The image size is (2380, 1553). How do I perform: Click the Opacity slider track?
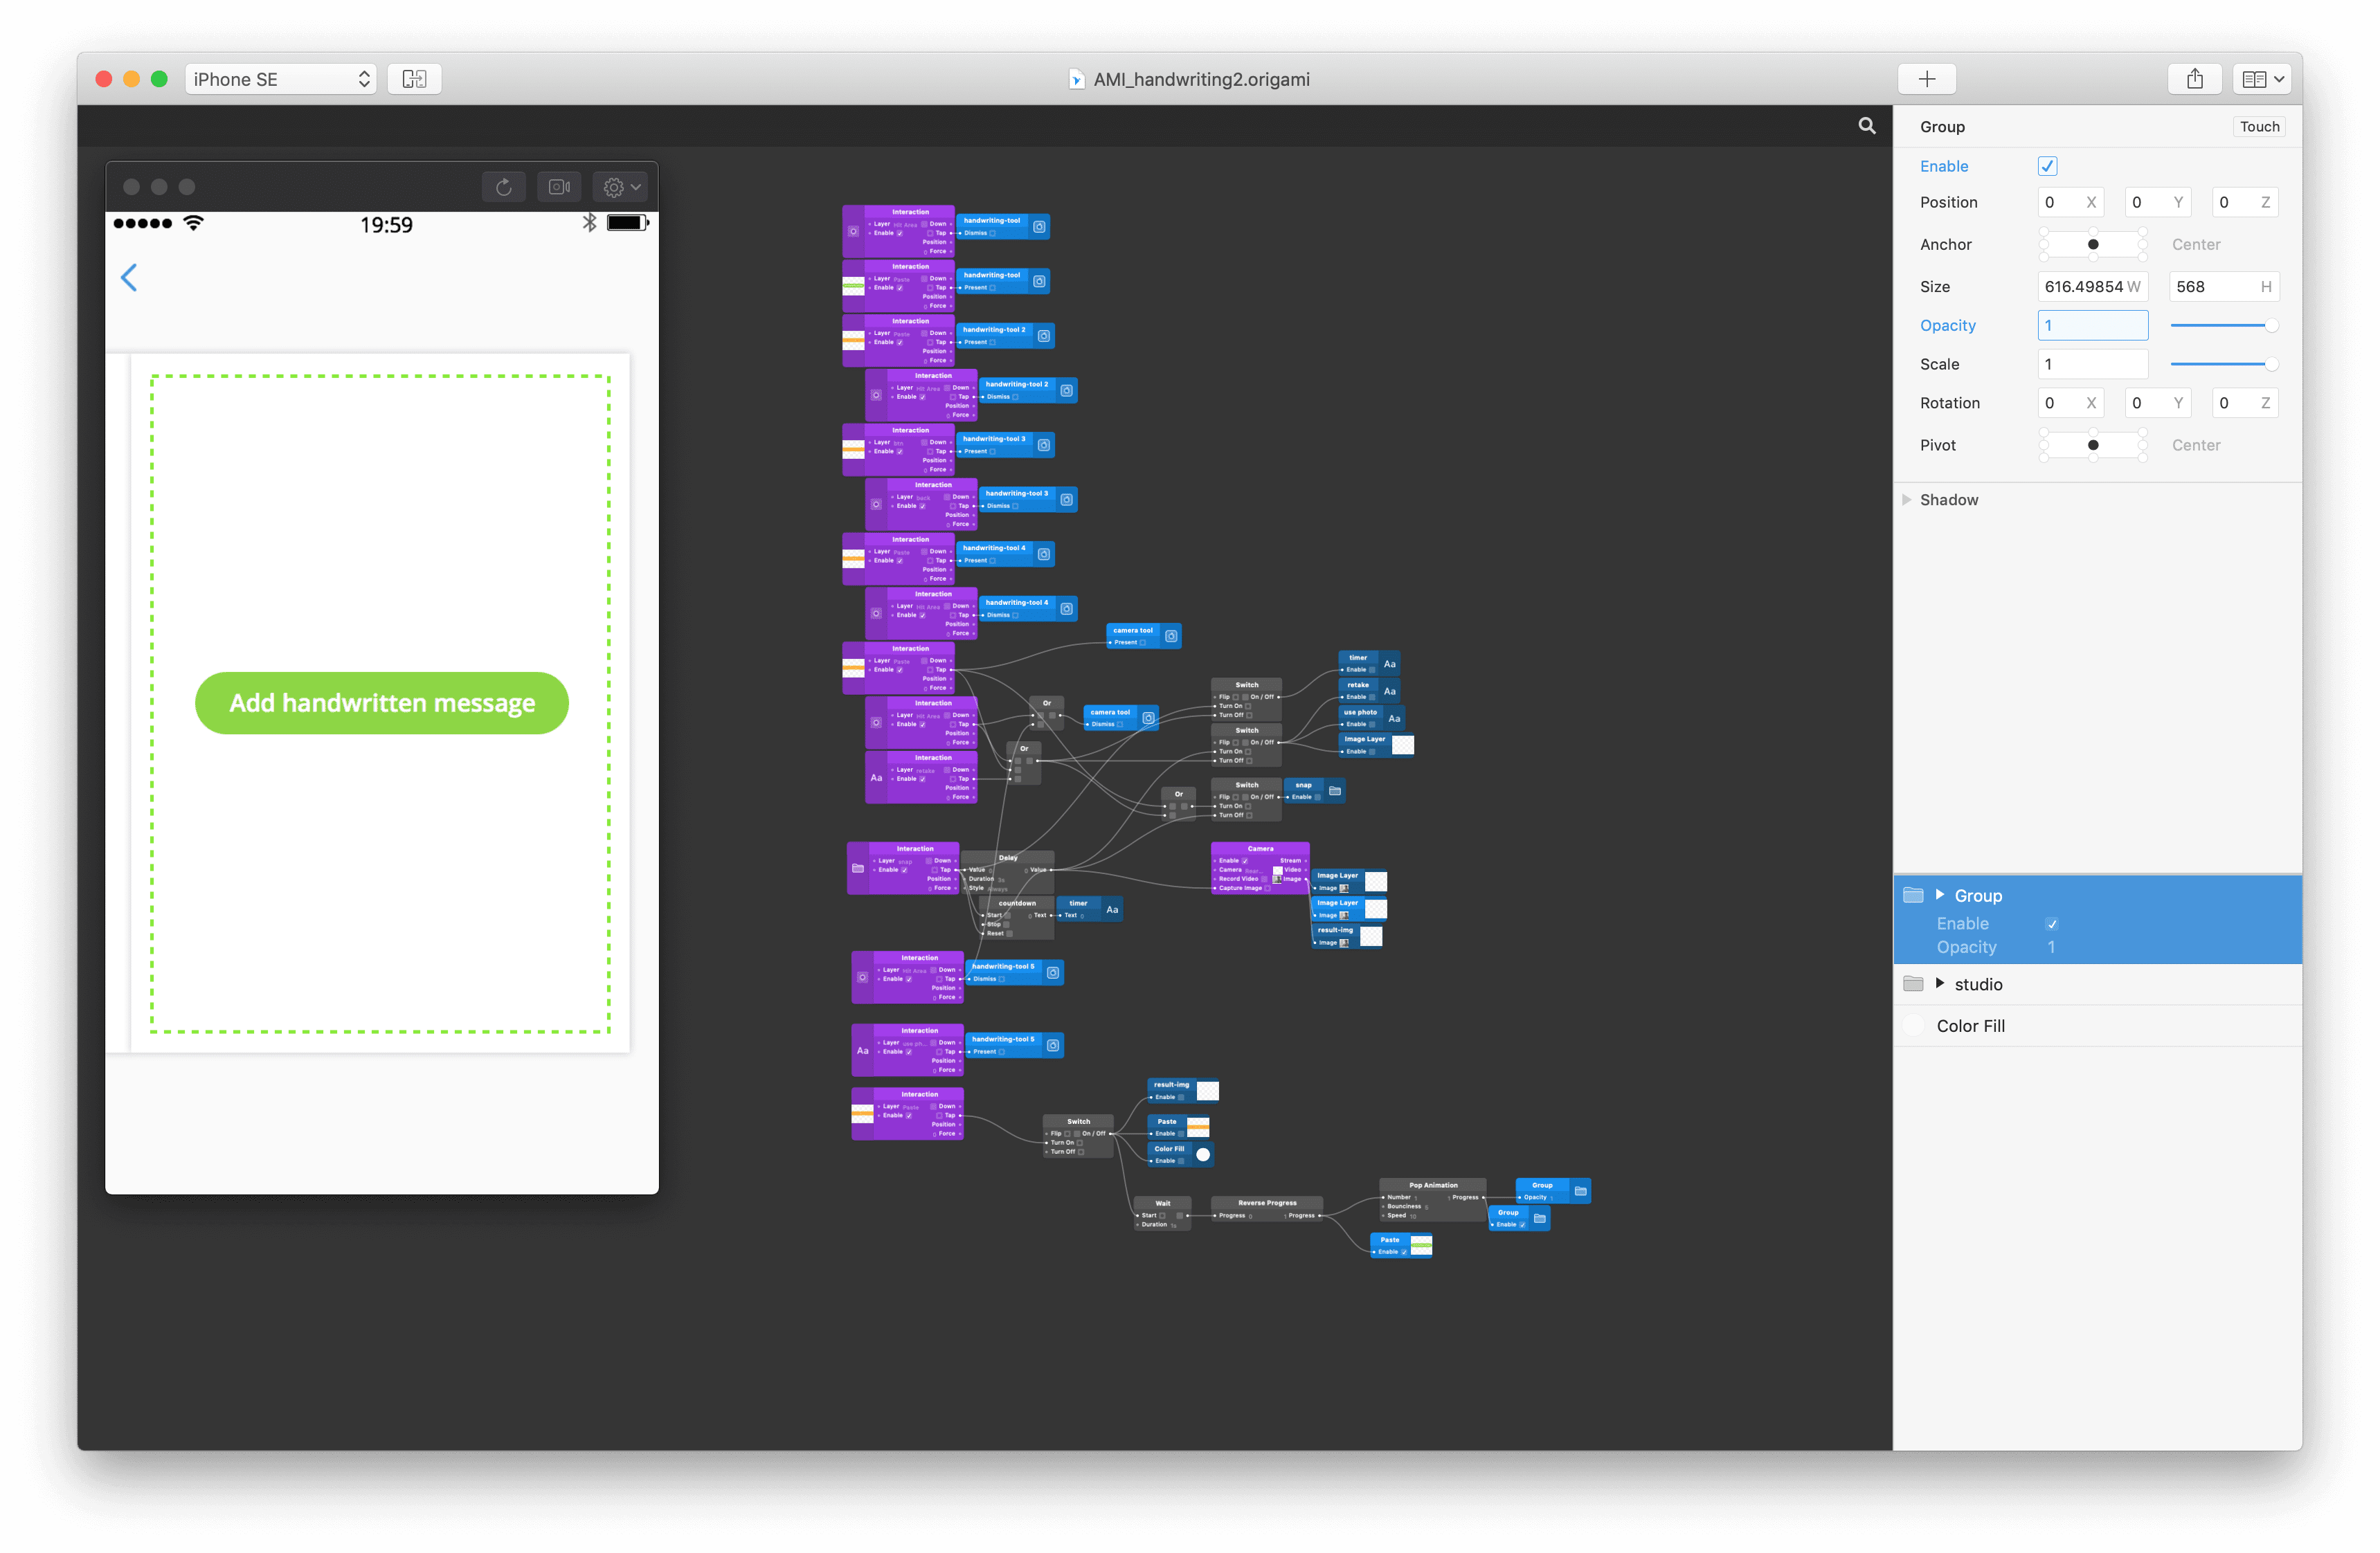tap(2217, 326)
